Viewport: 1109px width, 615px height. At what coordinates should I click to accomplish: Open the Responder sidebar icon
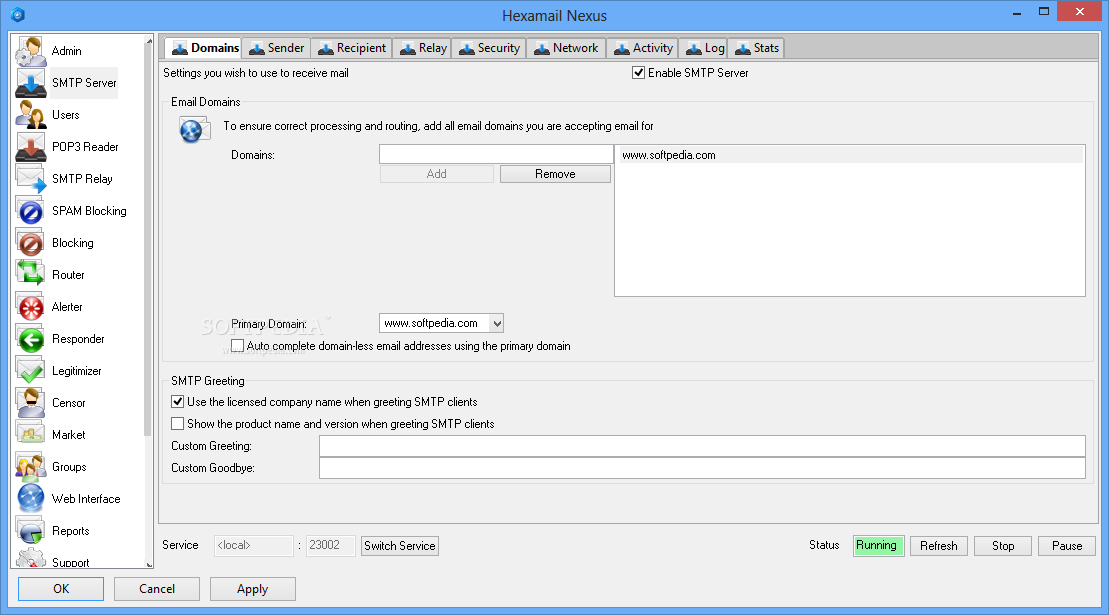coord(30,339)
